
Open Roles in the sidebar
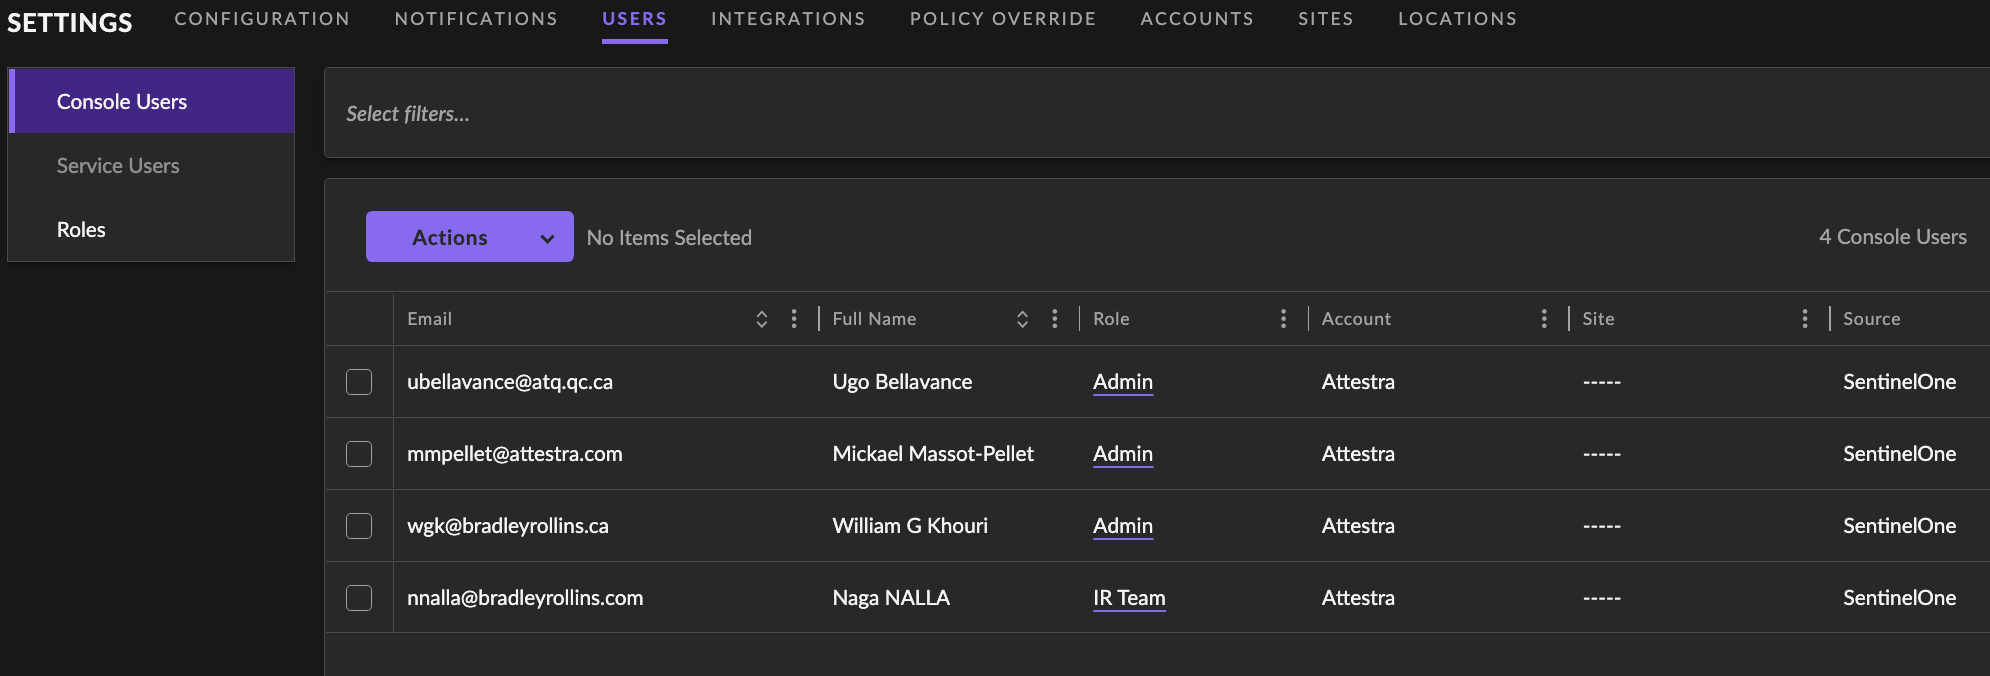point(81,230)
